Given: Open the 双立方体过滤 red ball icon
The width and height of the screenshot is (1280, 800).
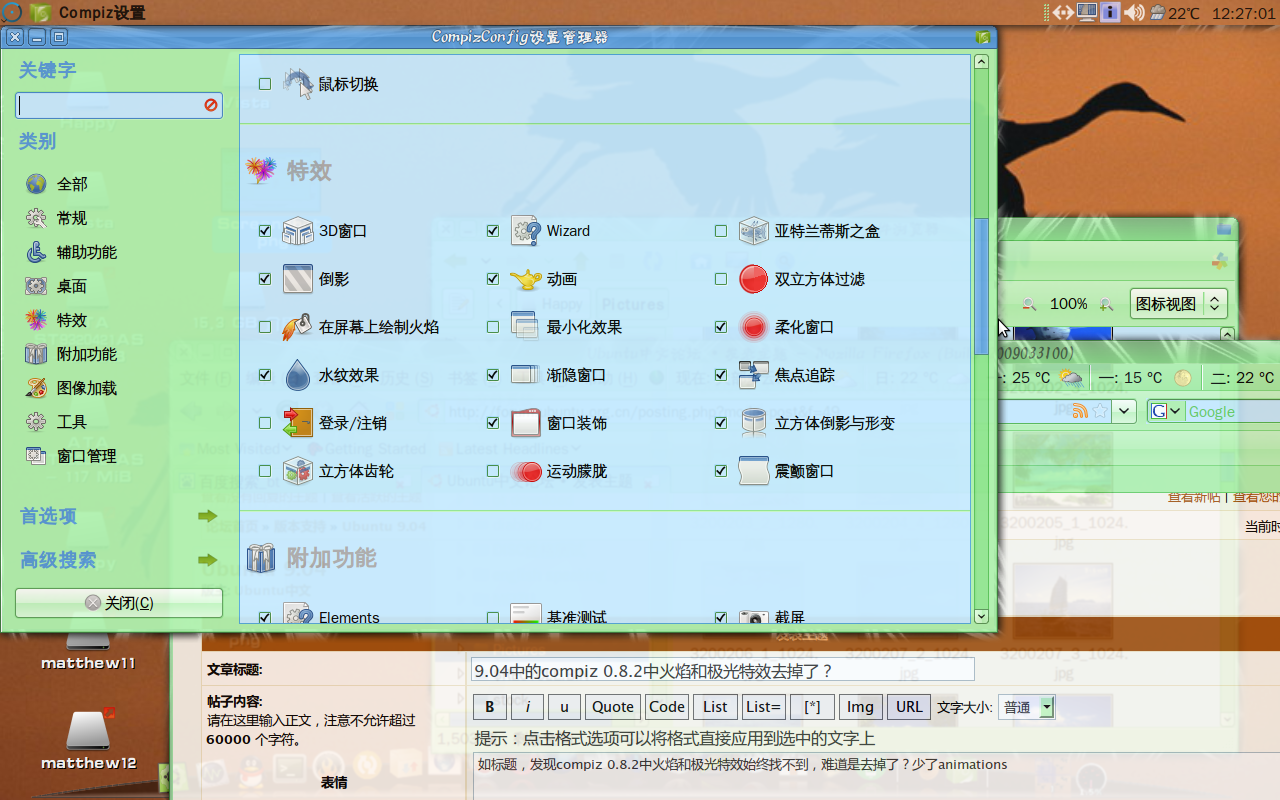Looking at the screenshot, I should click(x=754, y=279).
